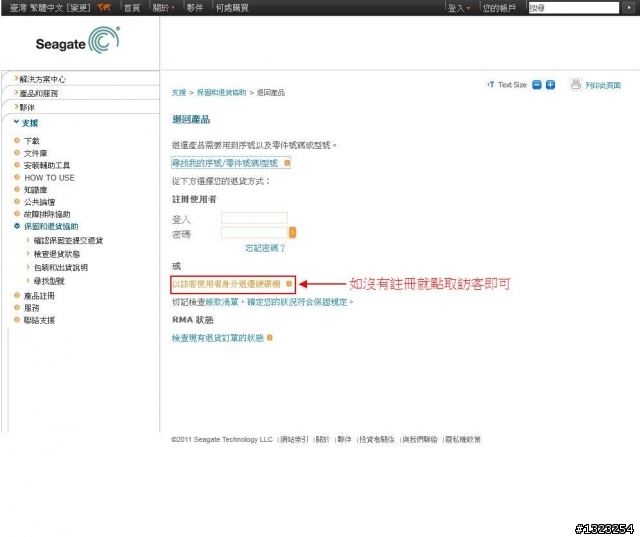Open 下載 in sidebar
The height and width of the screenshot is (537, 640).
[31, 141]
